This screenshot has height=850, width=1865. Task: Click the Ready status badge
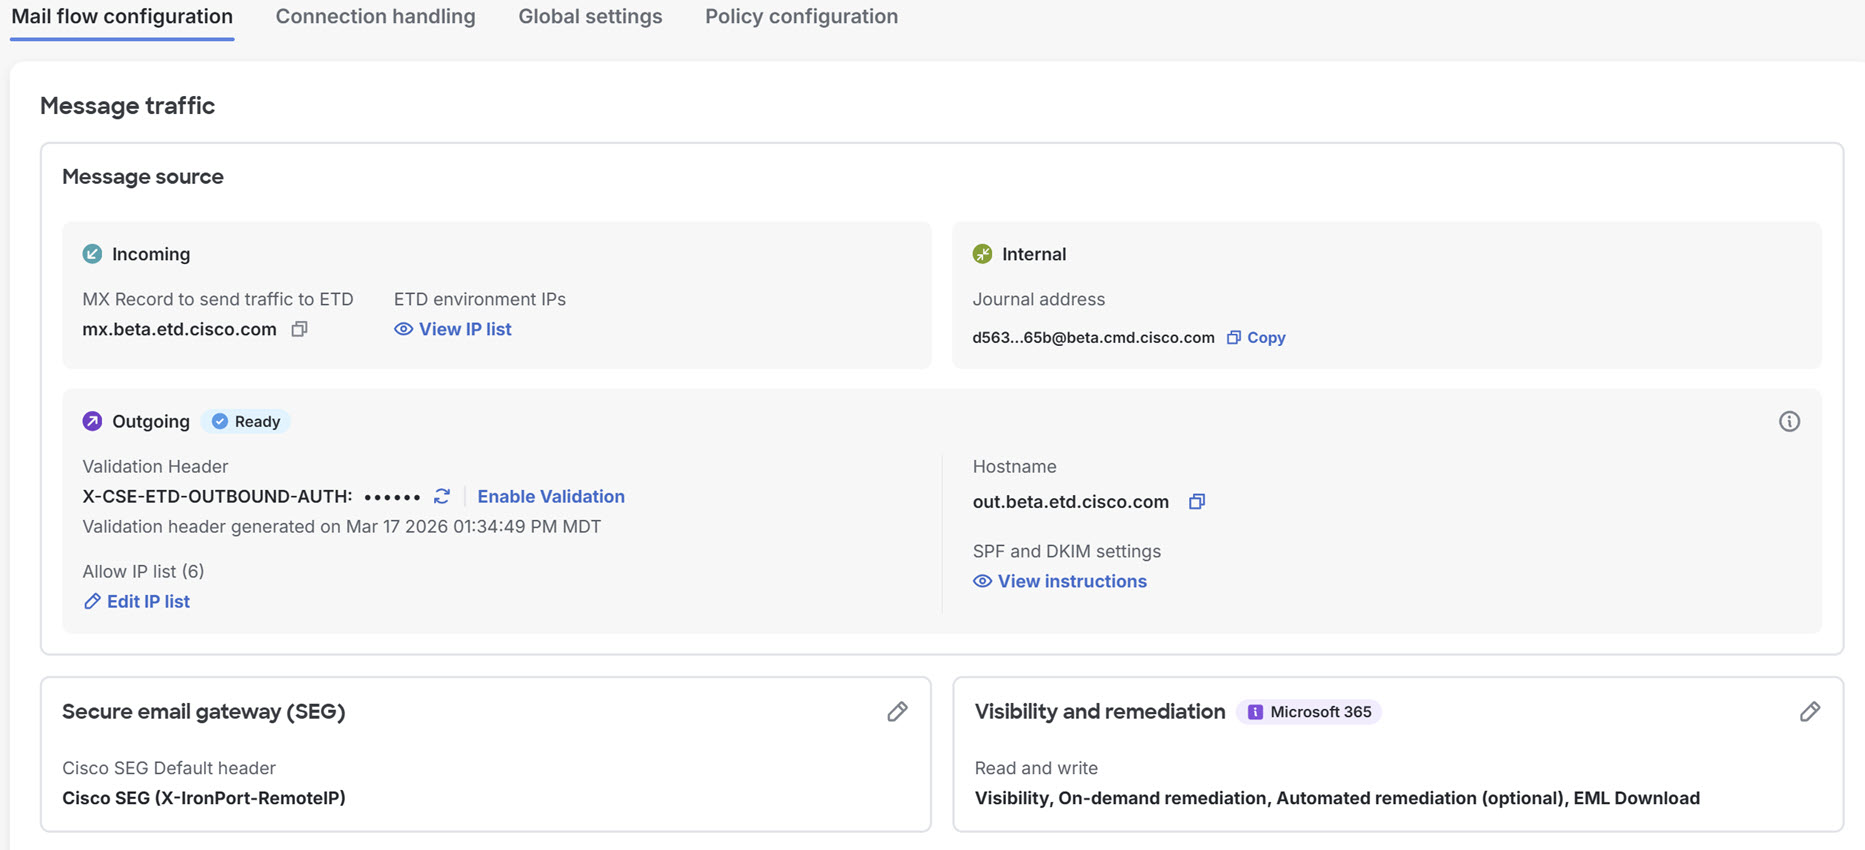[246, 421]
